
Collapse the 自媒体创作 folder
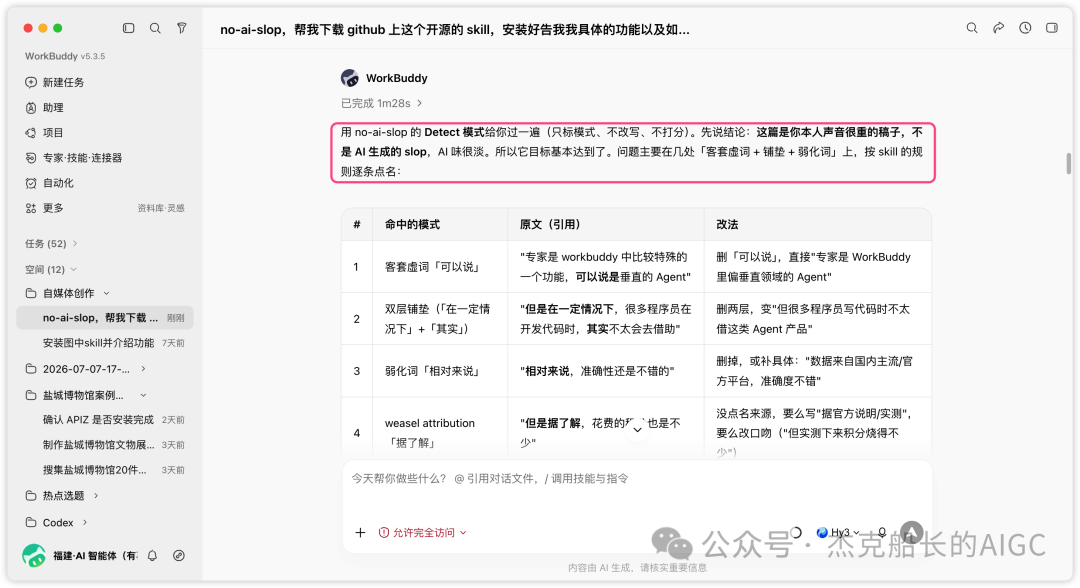pos(106,293)
